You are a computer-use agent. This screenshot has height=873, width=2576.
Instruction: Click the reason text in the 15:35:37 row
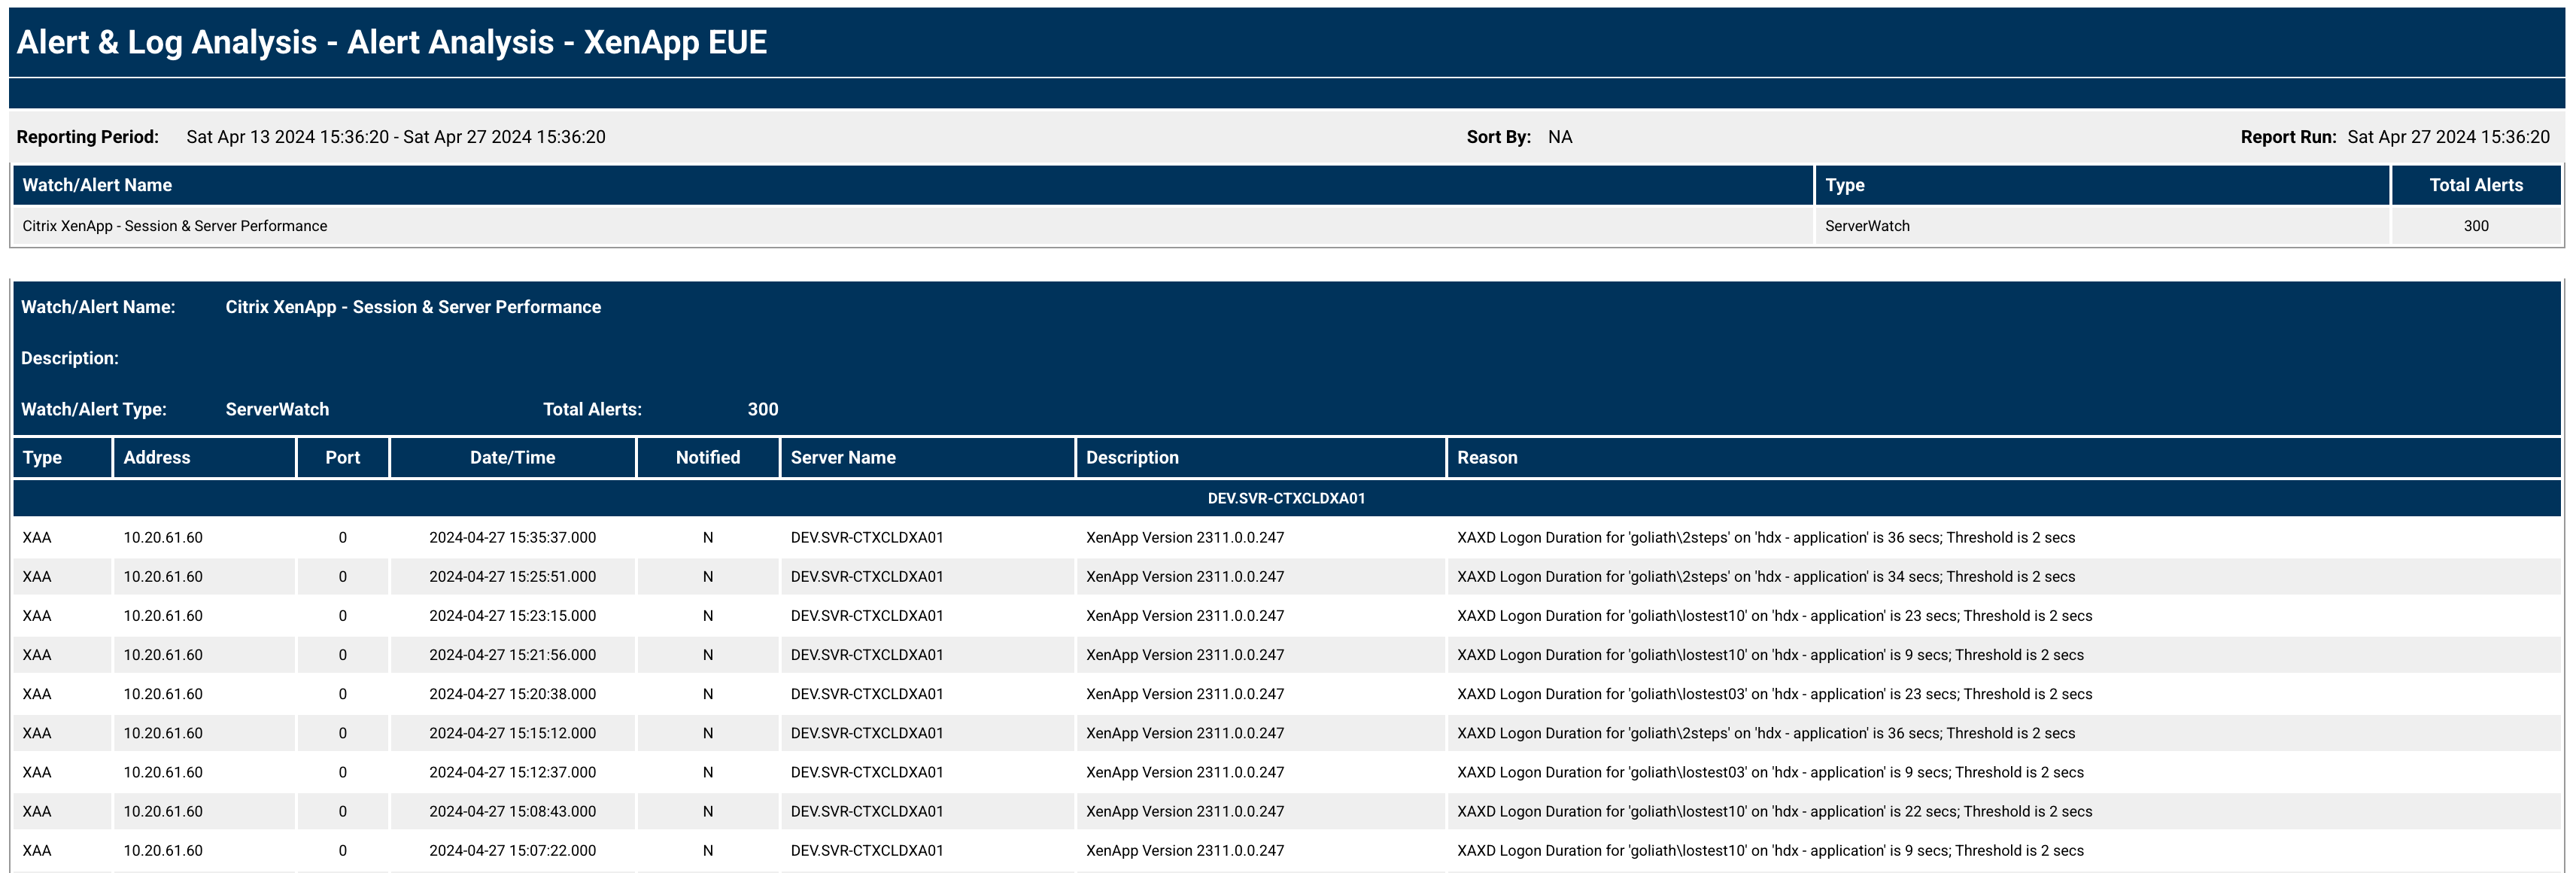[1766, 537]
